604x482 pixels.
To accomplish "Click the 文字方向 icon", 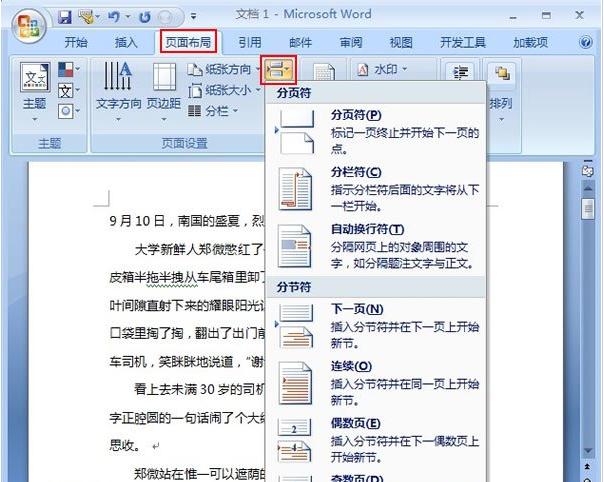I will coord(118,91).
